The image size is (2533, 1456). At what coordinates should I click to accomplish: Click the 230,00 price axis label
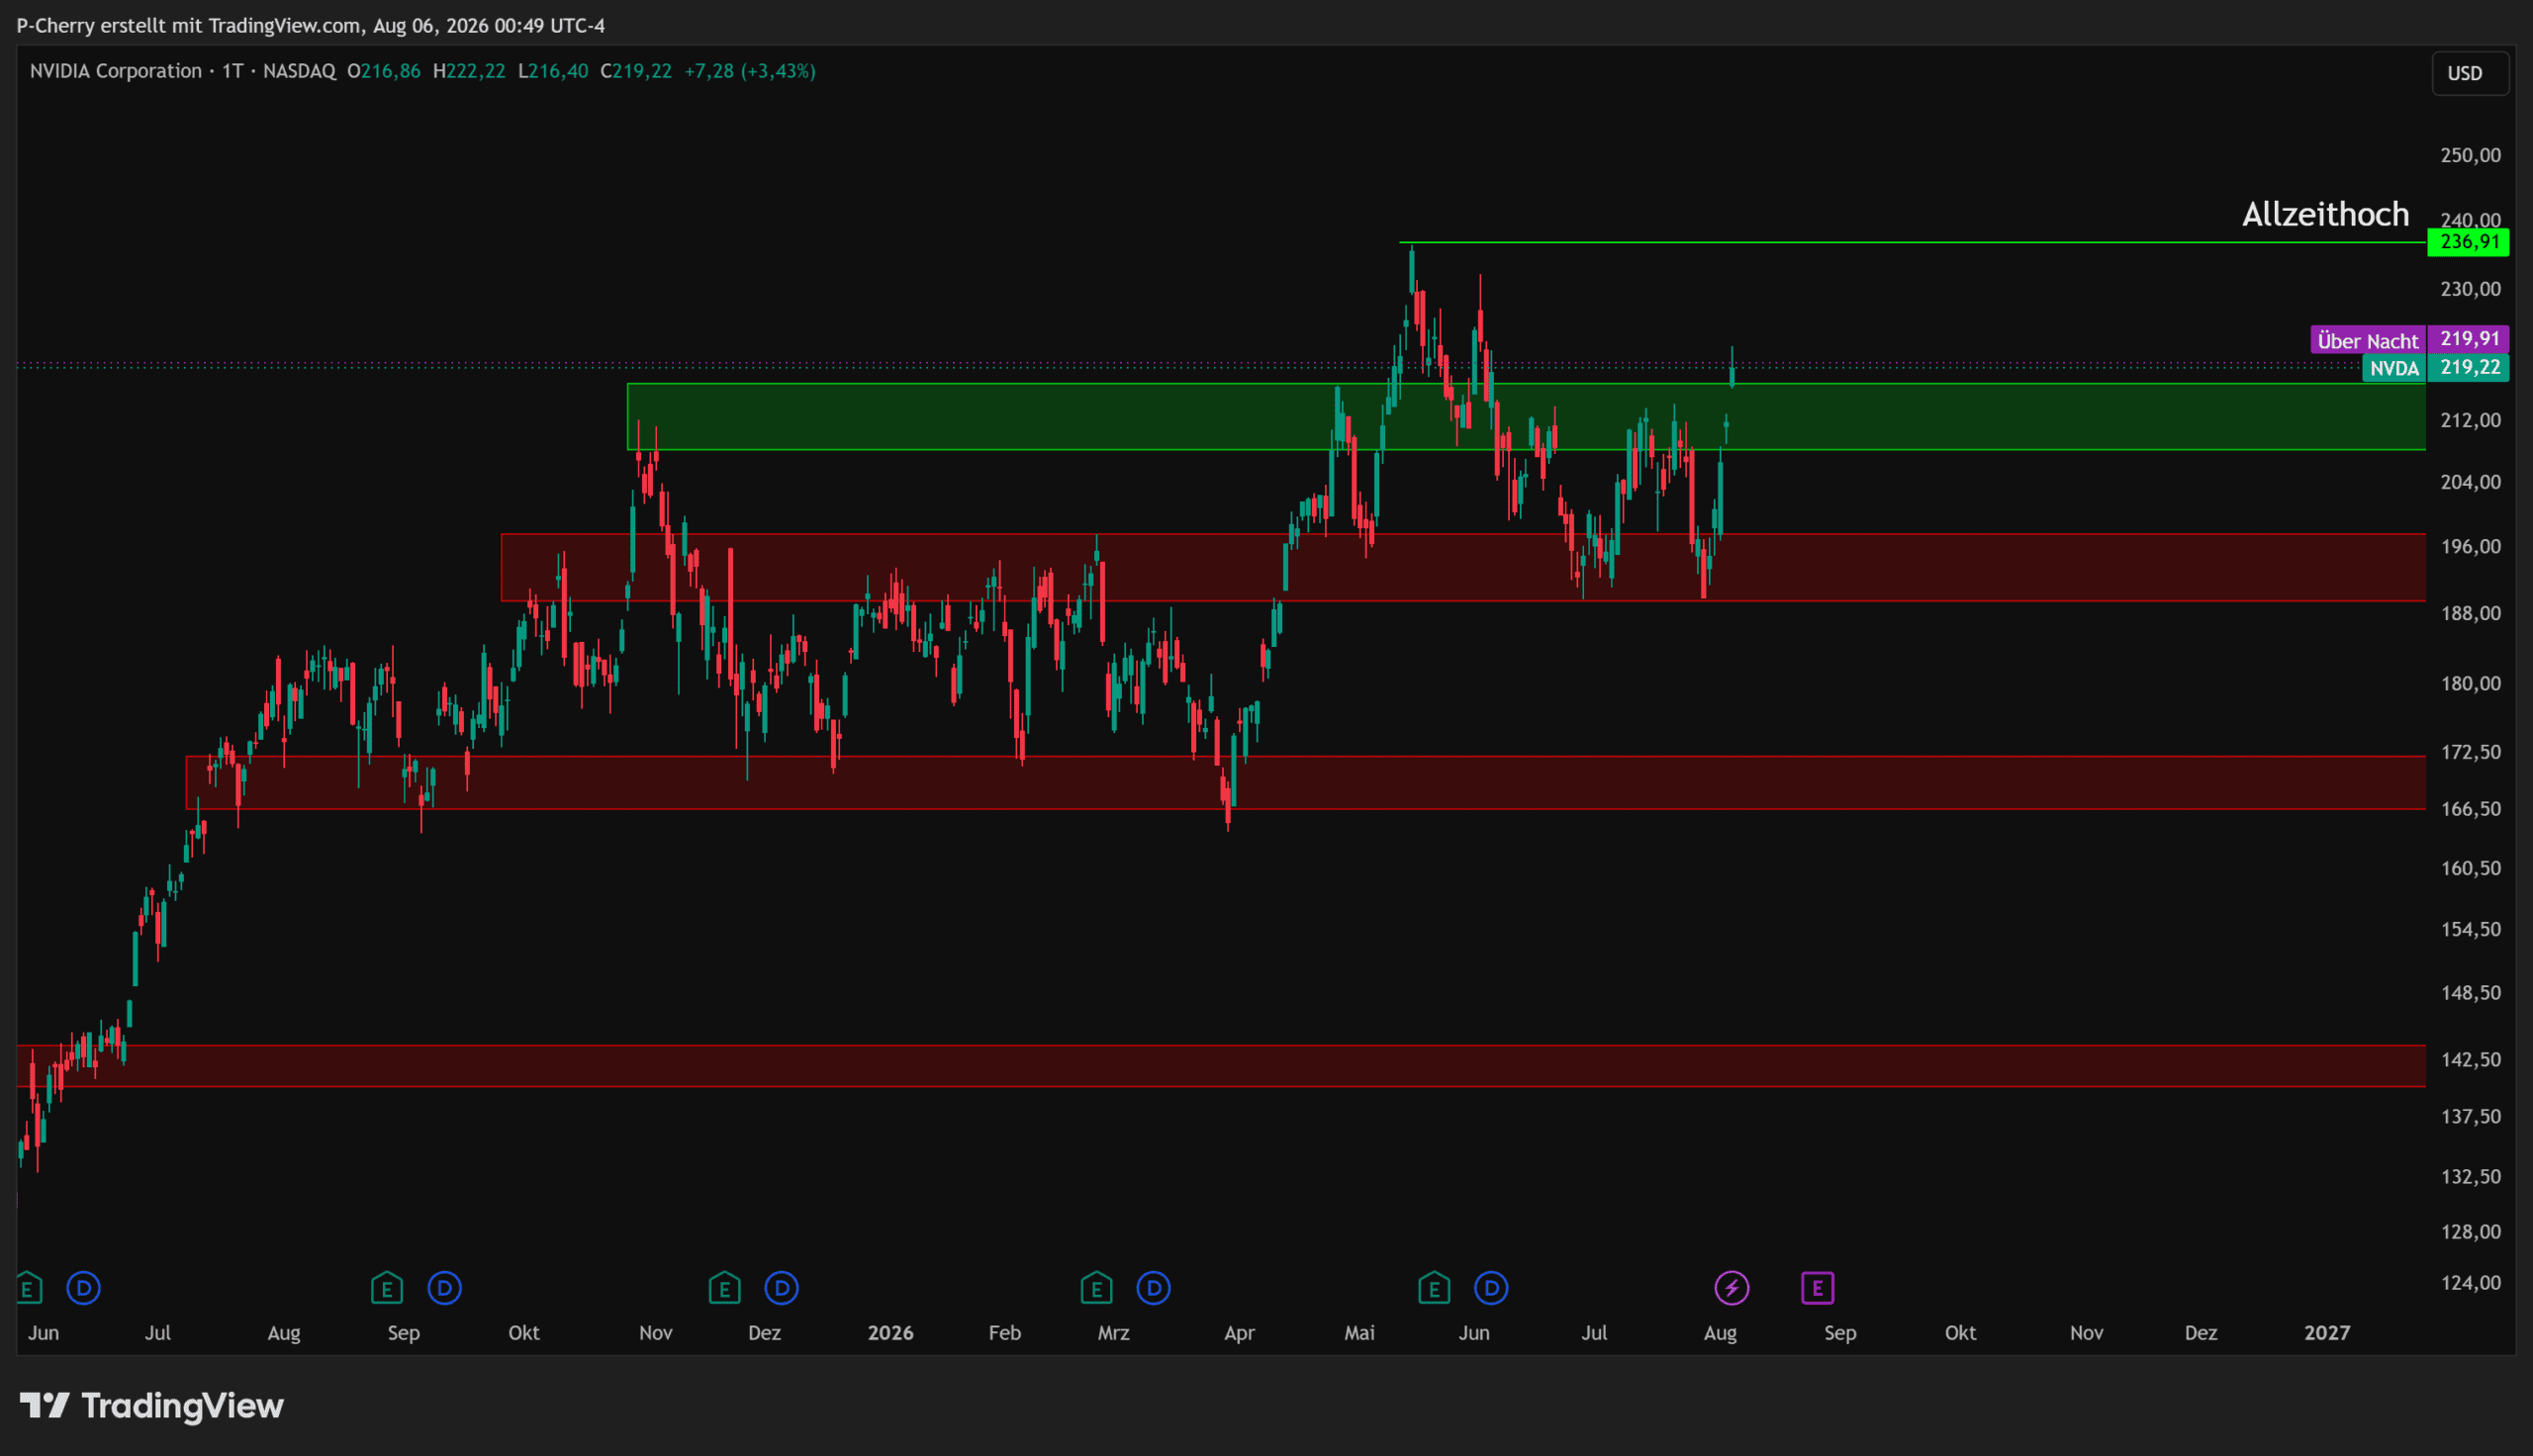(x=2470, y=289)
